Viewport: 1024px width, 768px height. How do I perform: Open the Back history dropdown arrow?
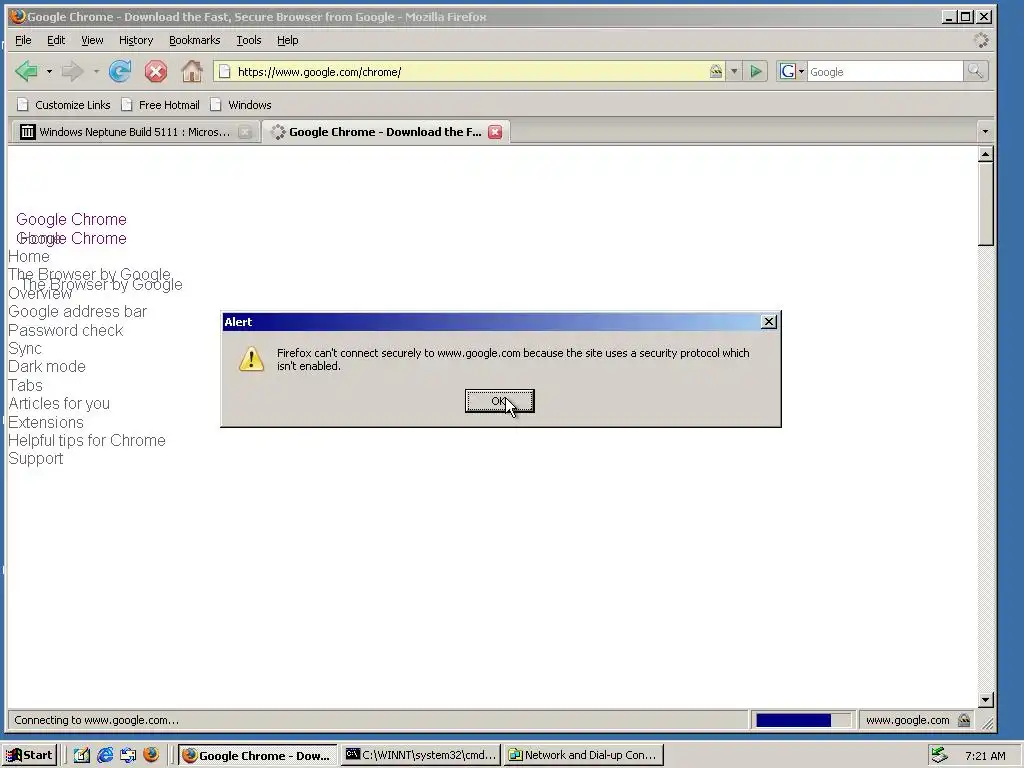point(49,71)
